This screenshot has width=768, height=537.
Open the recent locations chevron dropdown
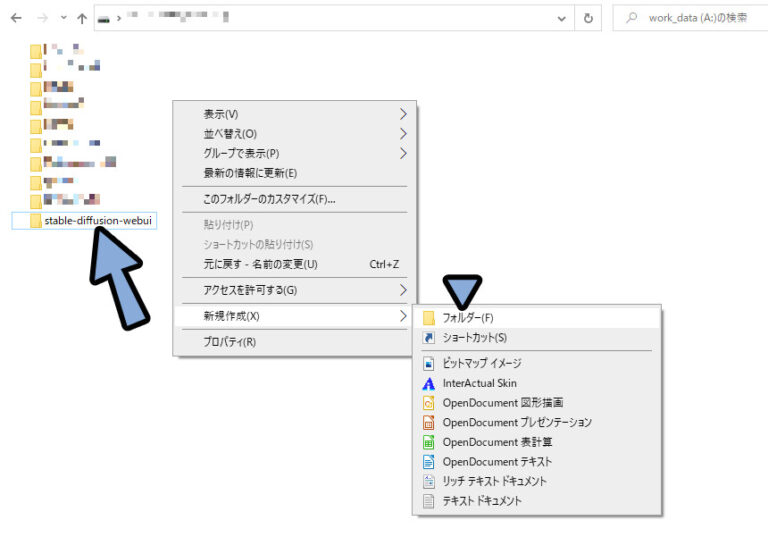[x=64, y=18]
